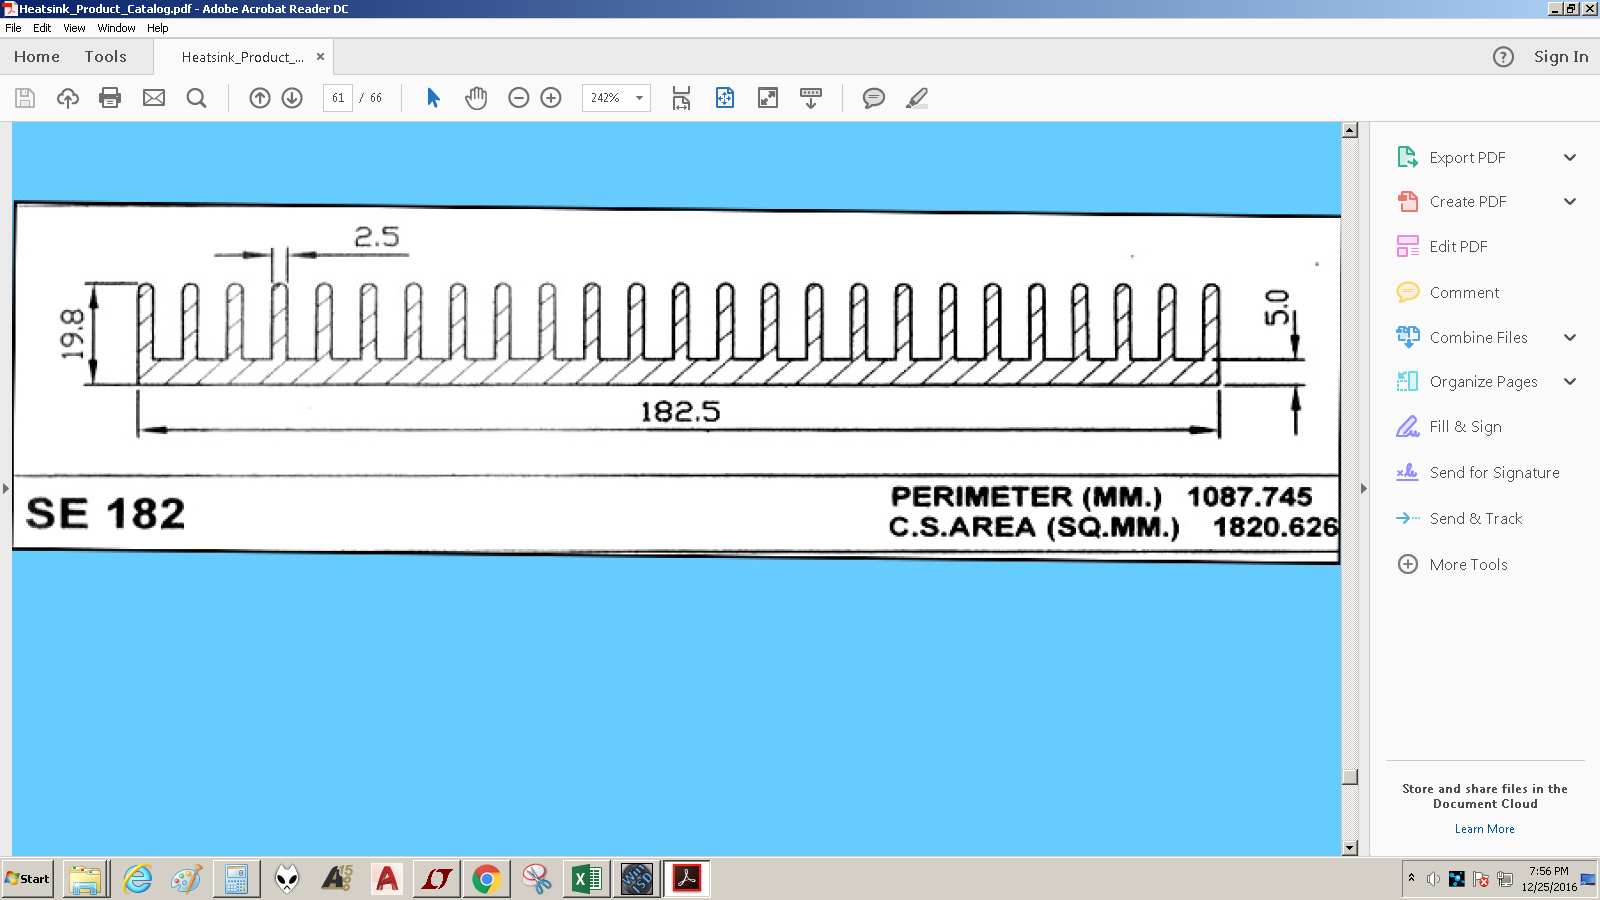The width and height of the screenshot is (1600, 900).
Task: Open the Send & Track tool
Action: [1459, 518]
